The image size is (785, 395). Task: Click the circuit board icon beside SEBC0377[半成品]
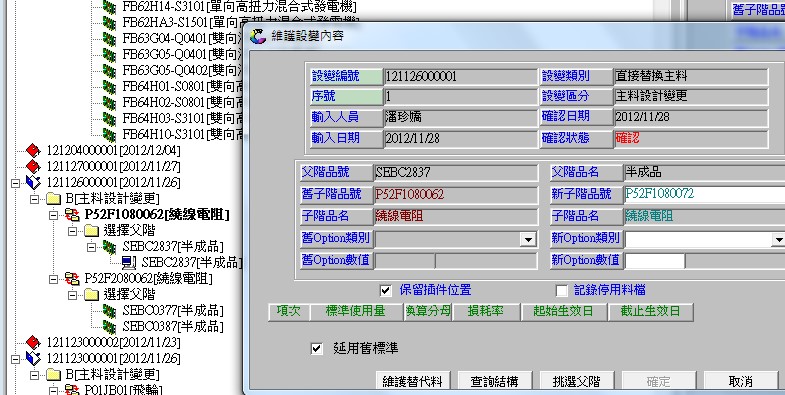[x=109, y=310]
